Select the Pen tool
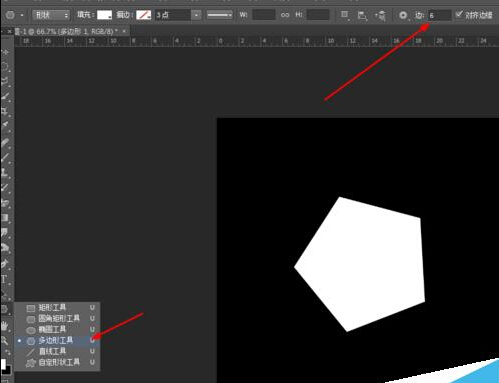The width and height of the screenshot is (499, 383). point(5,263)
